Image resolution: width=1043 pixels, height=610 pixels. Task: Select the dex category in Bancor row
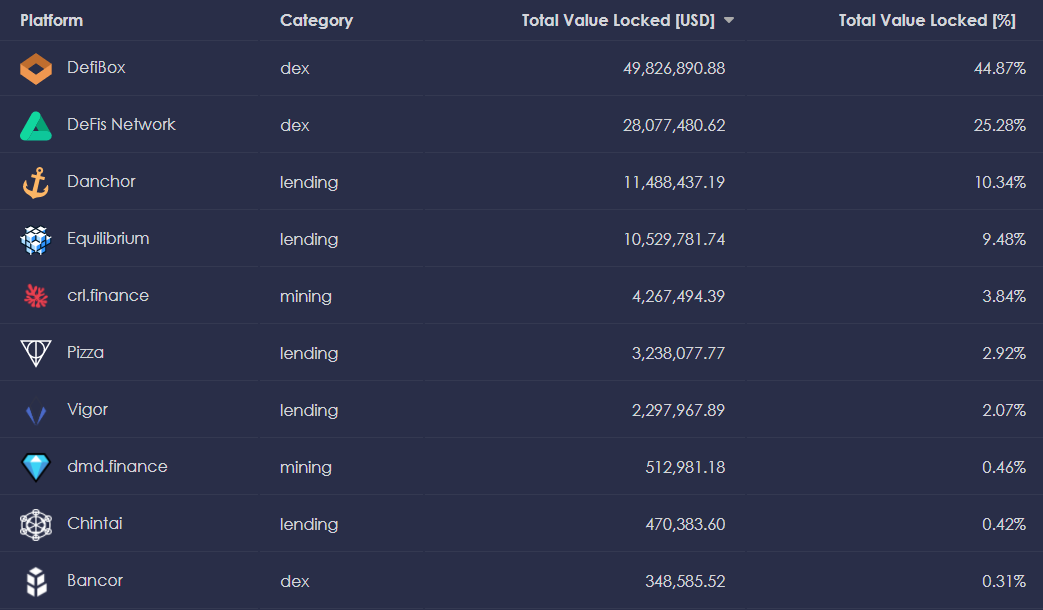click(x=295, y=582)
